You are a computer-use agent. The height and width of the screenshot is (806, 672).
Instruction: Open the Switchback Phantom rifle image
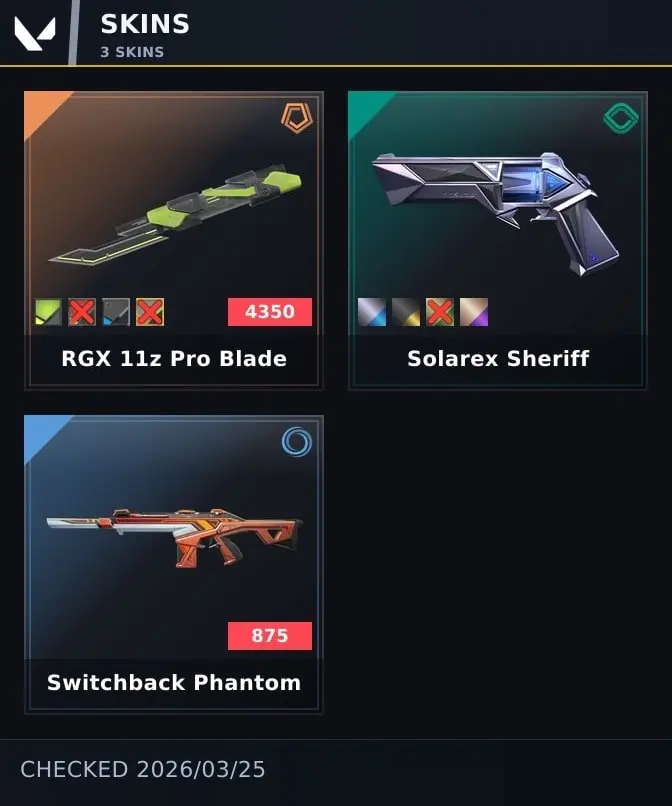point(174,538)
